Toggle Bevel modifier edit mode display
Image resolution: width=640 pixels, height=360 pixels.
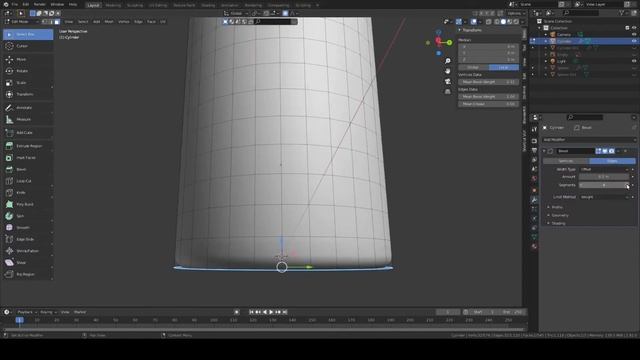[x=598, y=151]
